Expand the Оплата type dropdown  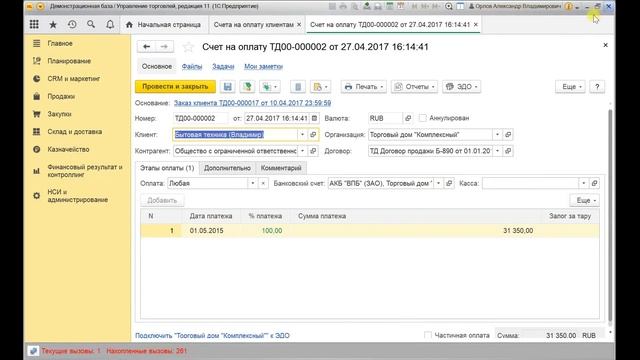(x=253, y=183)
